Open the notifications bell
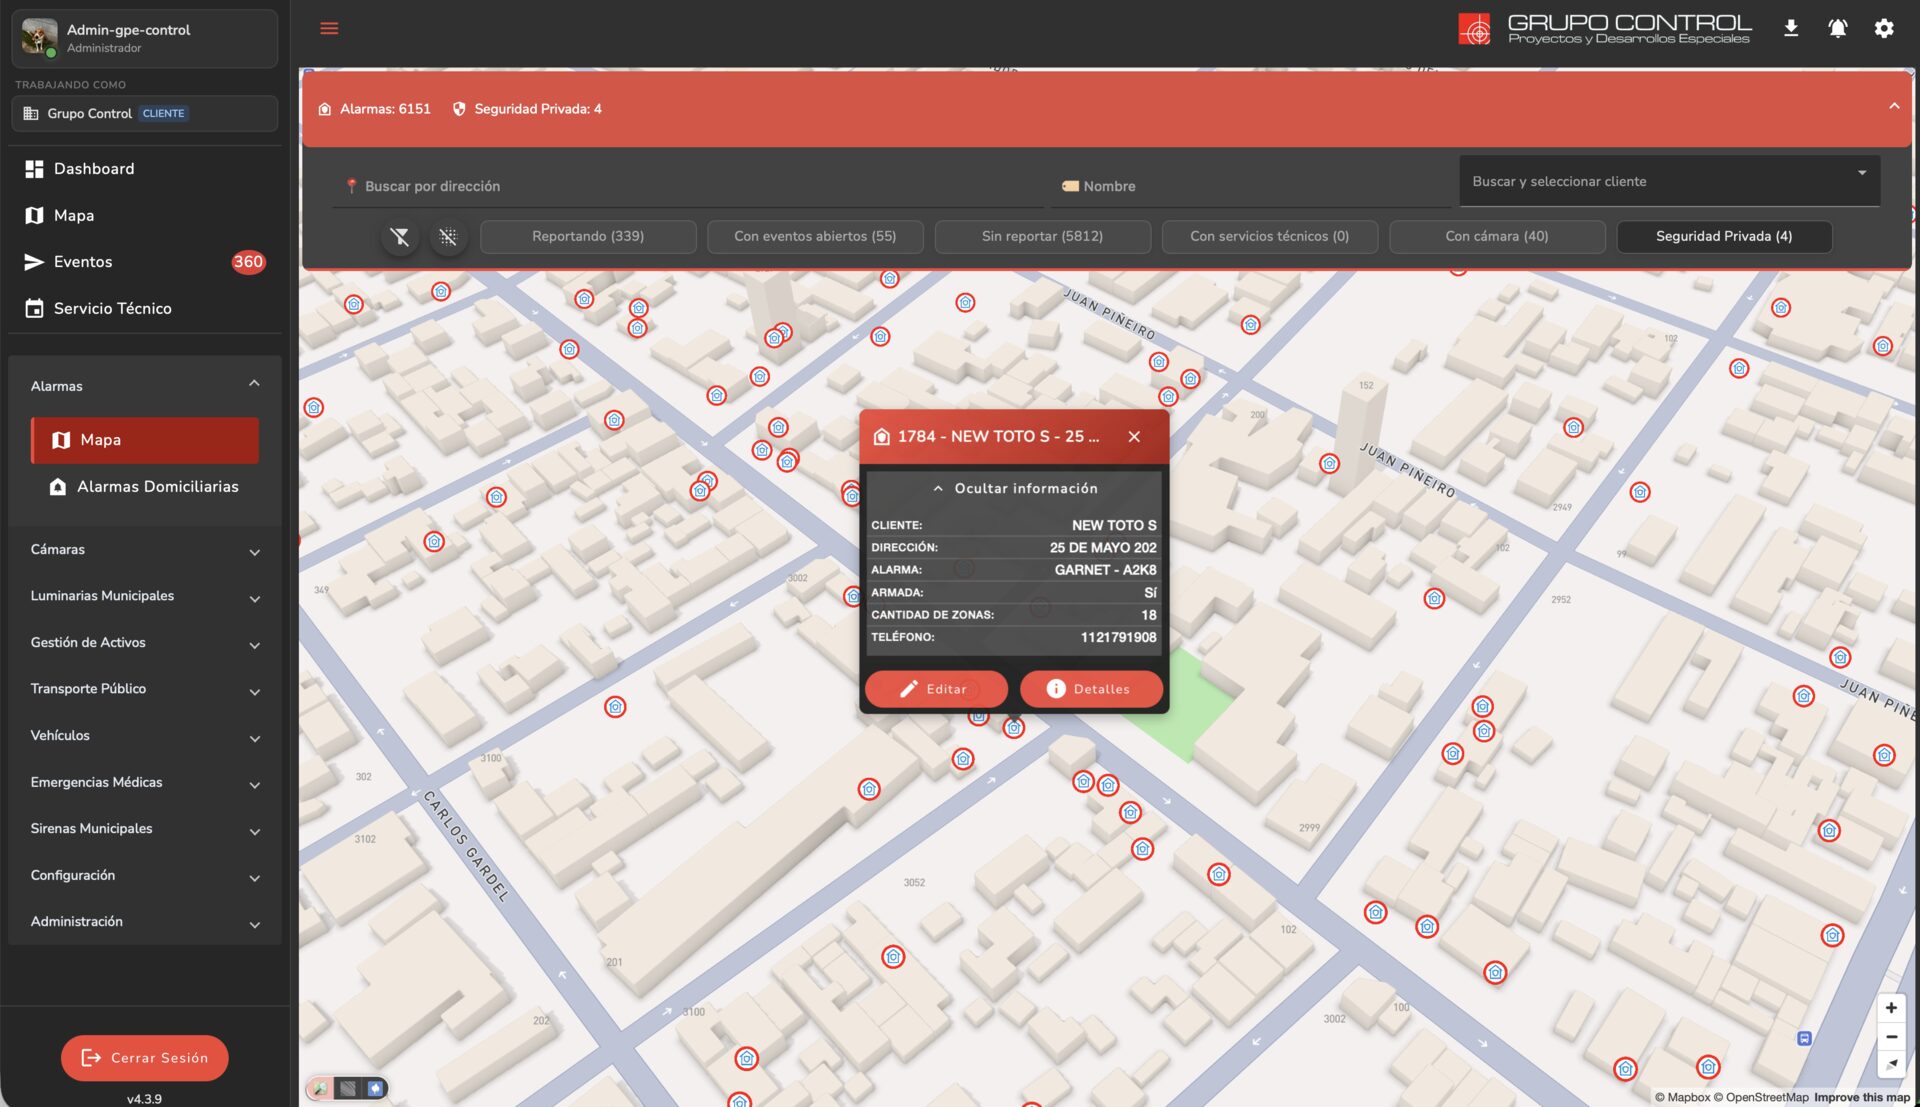This screenshot has width=1920, height=1107. (1837, 28)
